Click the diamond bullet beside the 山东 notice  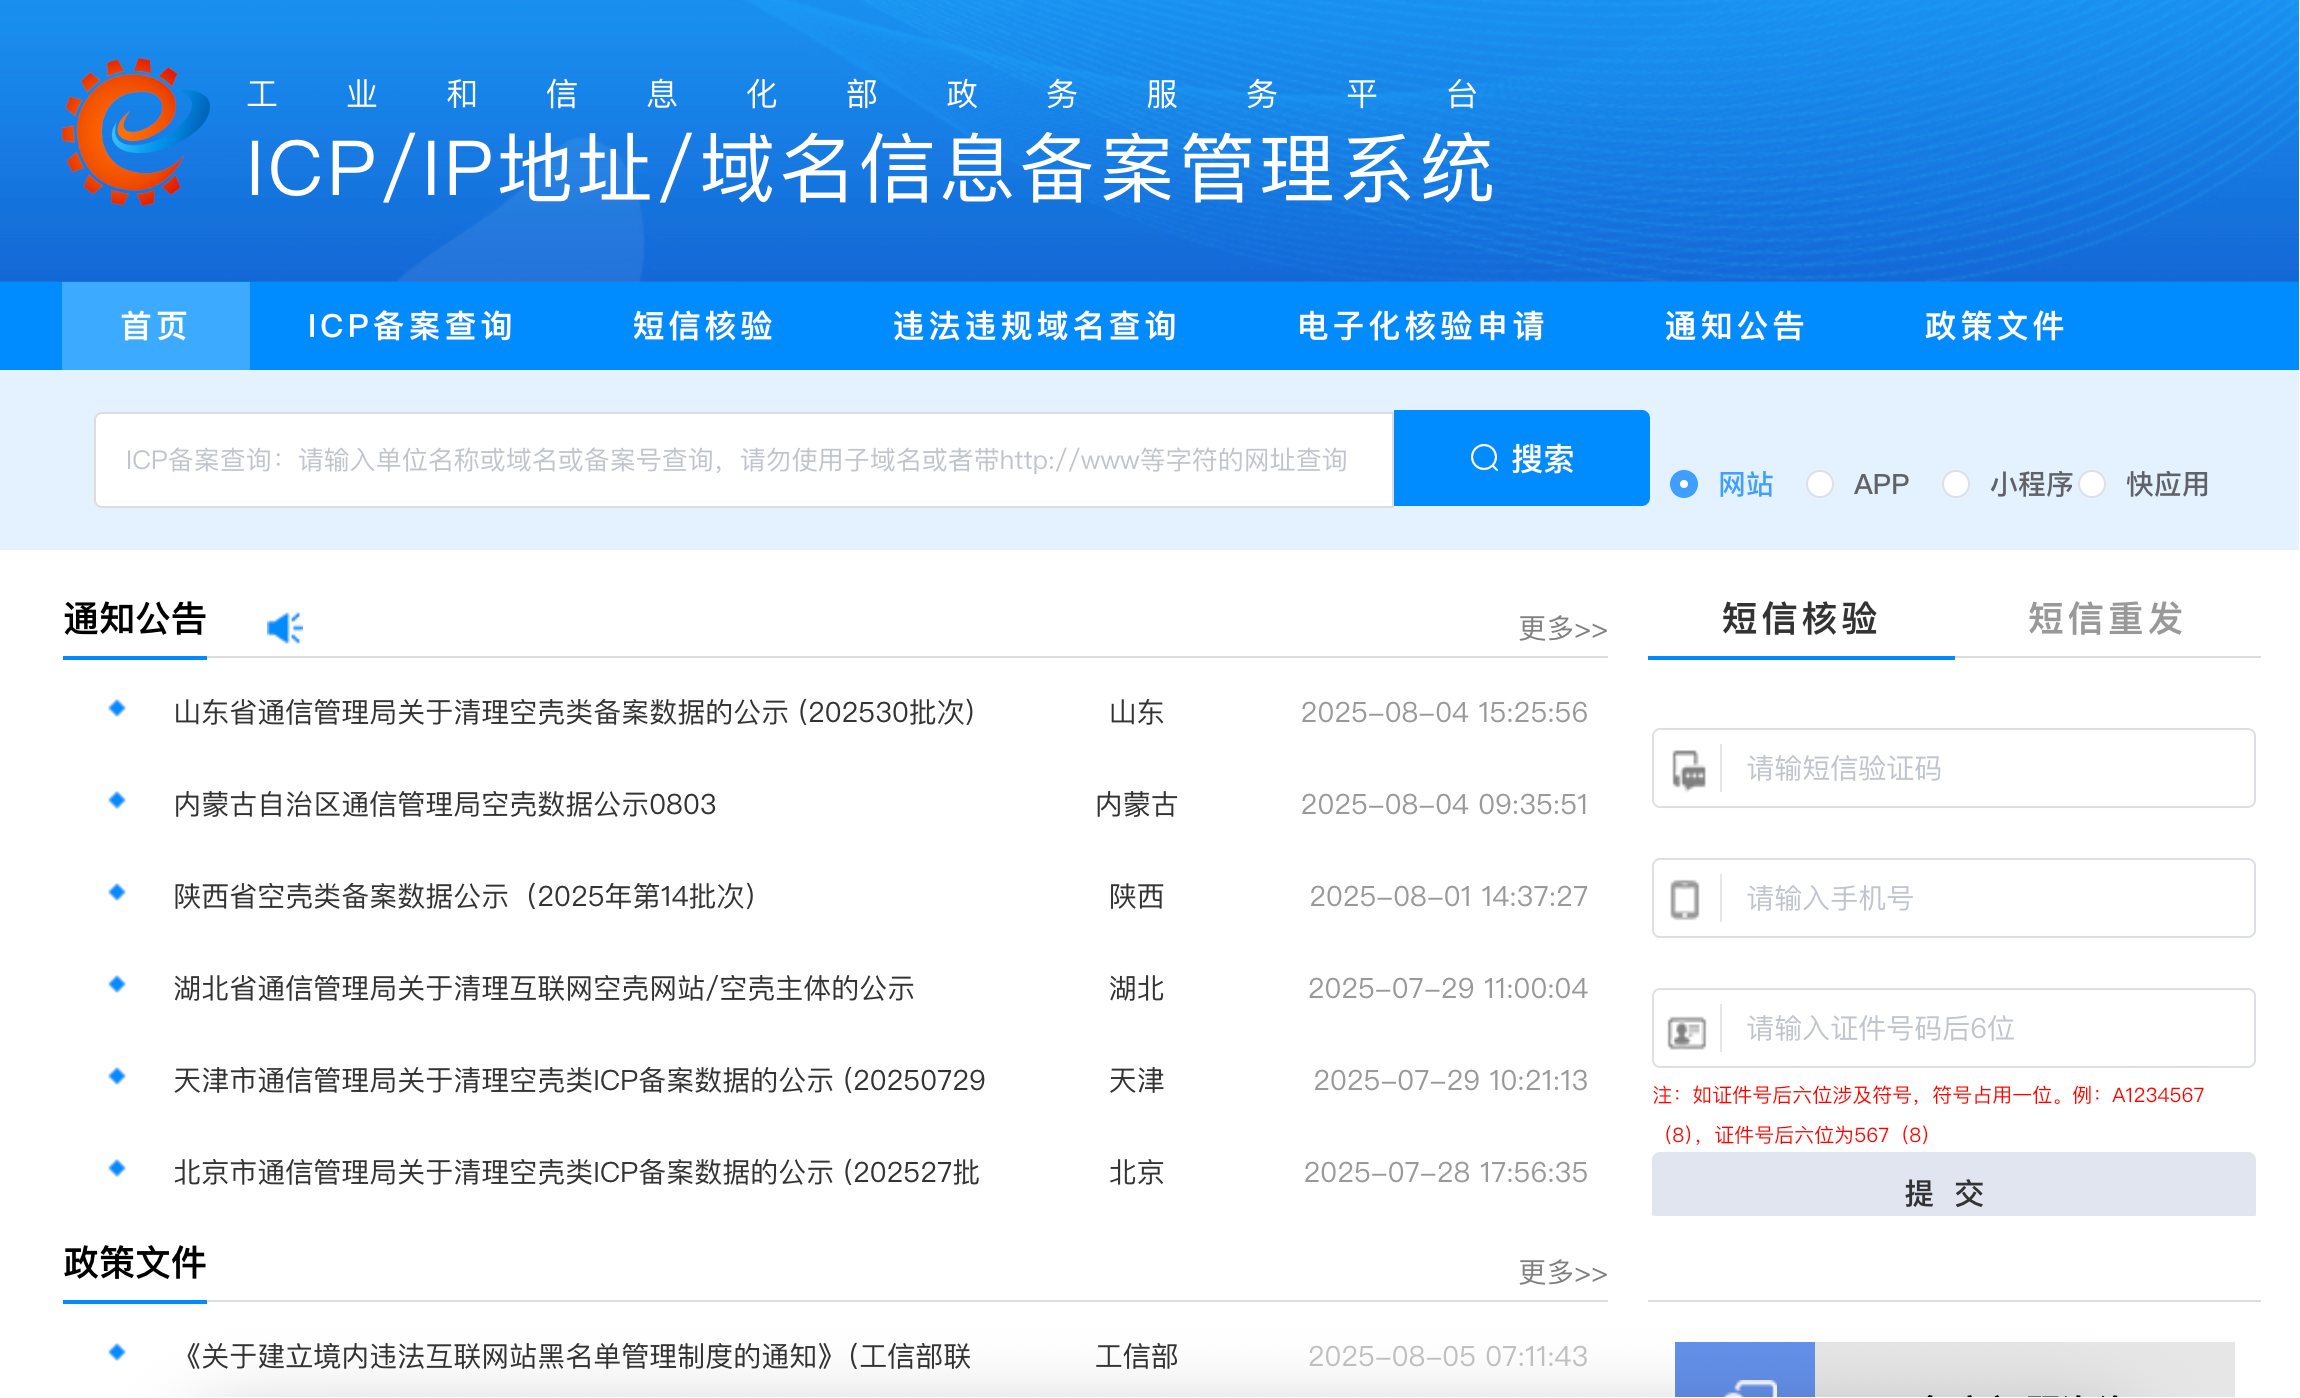117,709
